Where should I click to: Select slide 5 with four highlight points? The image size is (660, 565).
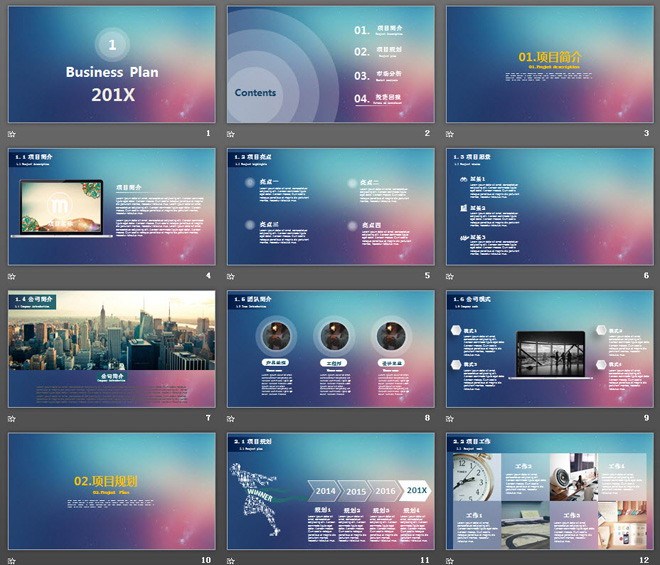coord(330,206)
